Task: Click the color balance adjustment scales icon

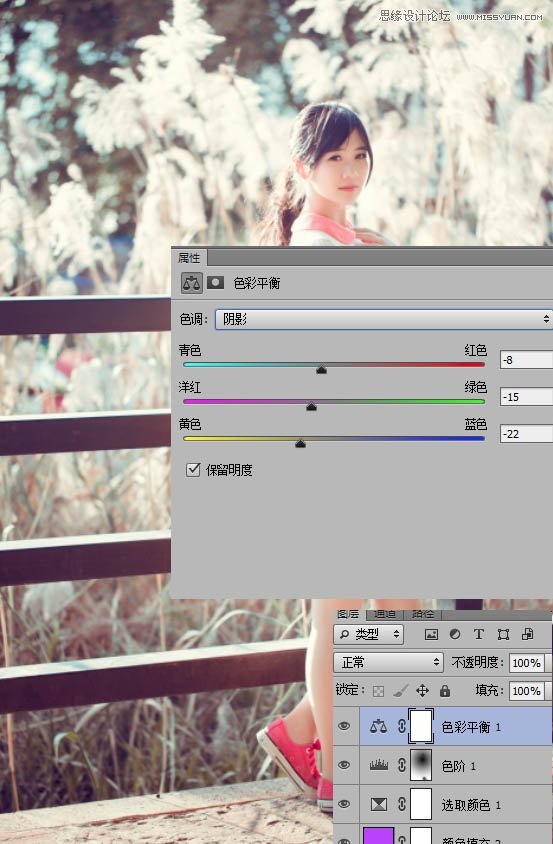Action: click(x=191, y=283)
